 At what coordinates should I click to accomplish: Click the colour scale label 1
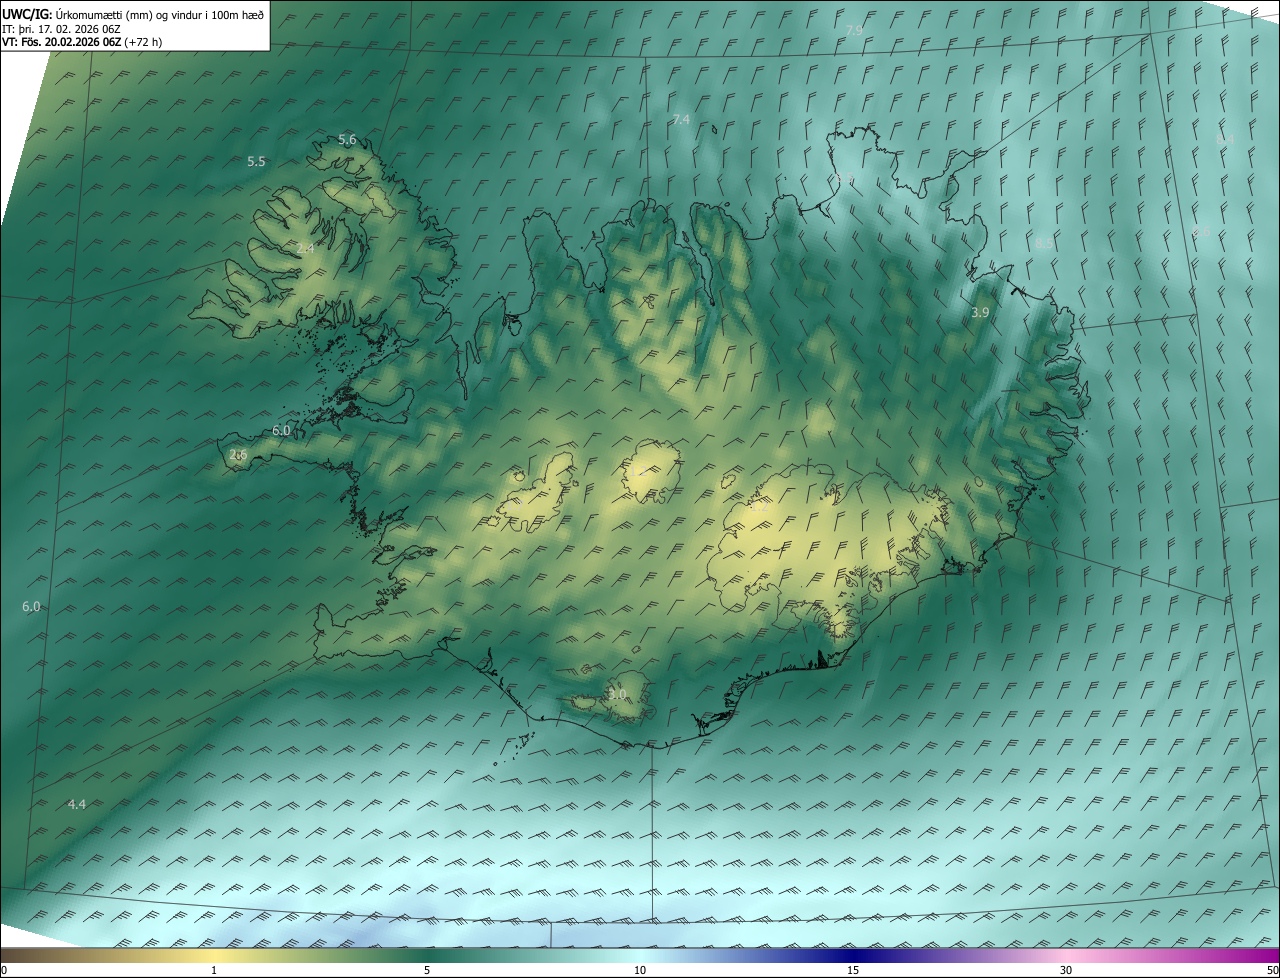coord(214,970)
